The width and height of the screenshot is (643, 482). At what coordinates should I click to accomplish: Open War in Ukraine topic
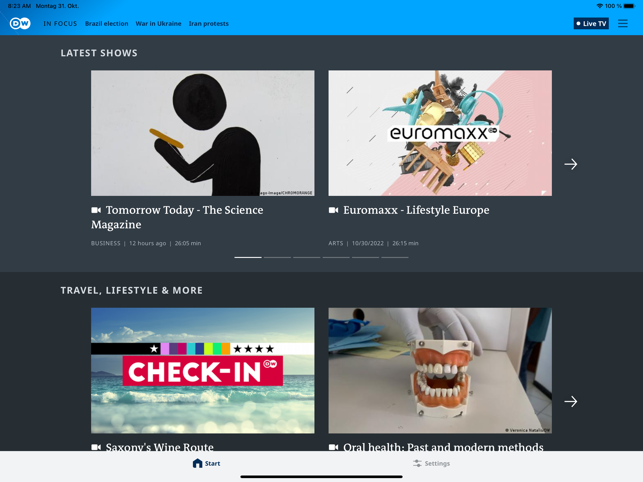click(158, 23)
